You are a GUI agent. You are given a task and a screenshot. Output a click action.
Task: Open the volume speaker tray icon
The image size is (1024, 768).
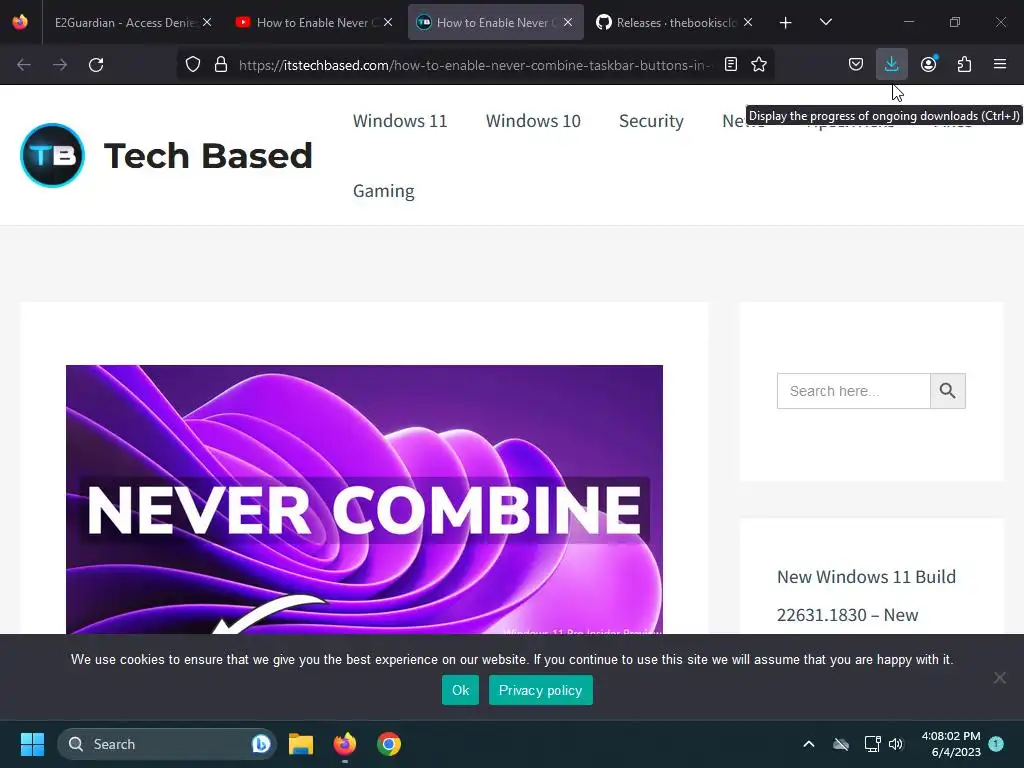(896, 744)
